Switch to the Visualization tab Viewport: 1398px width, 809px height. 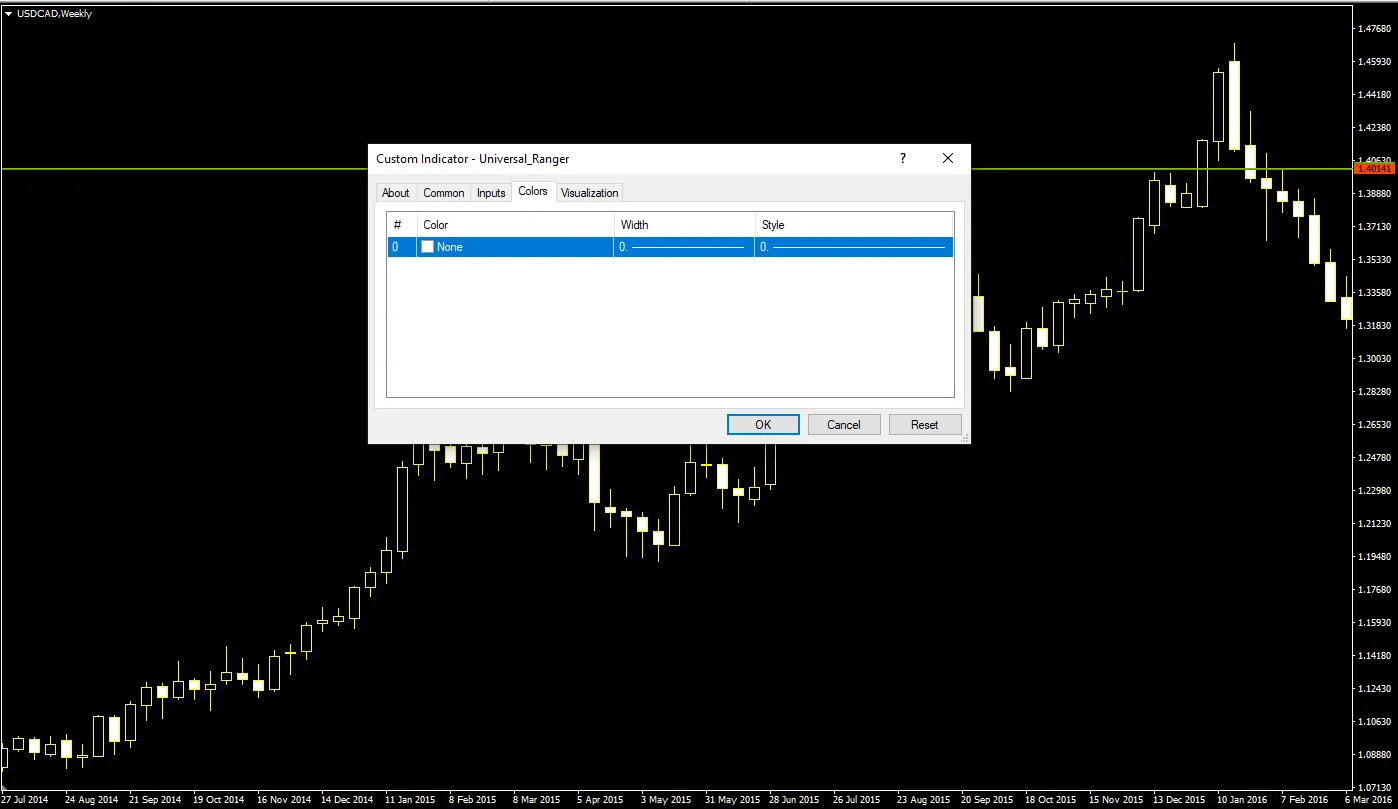pyautogui.click(x=590, y=193)
